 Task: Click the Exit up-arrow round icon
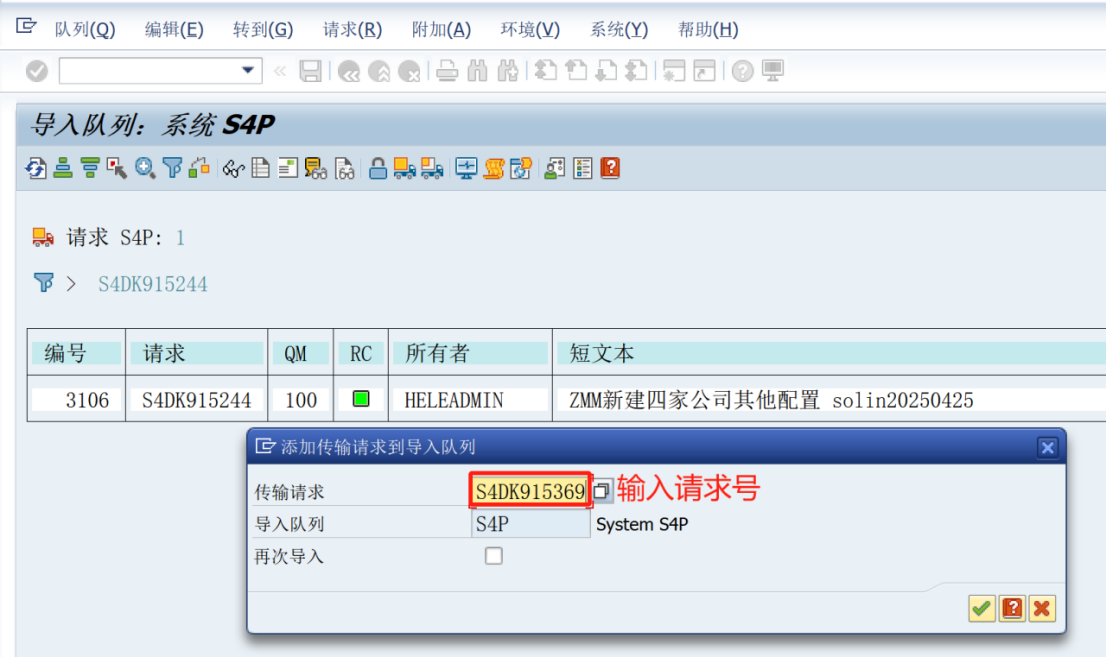[x=379, y=71]
